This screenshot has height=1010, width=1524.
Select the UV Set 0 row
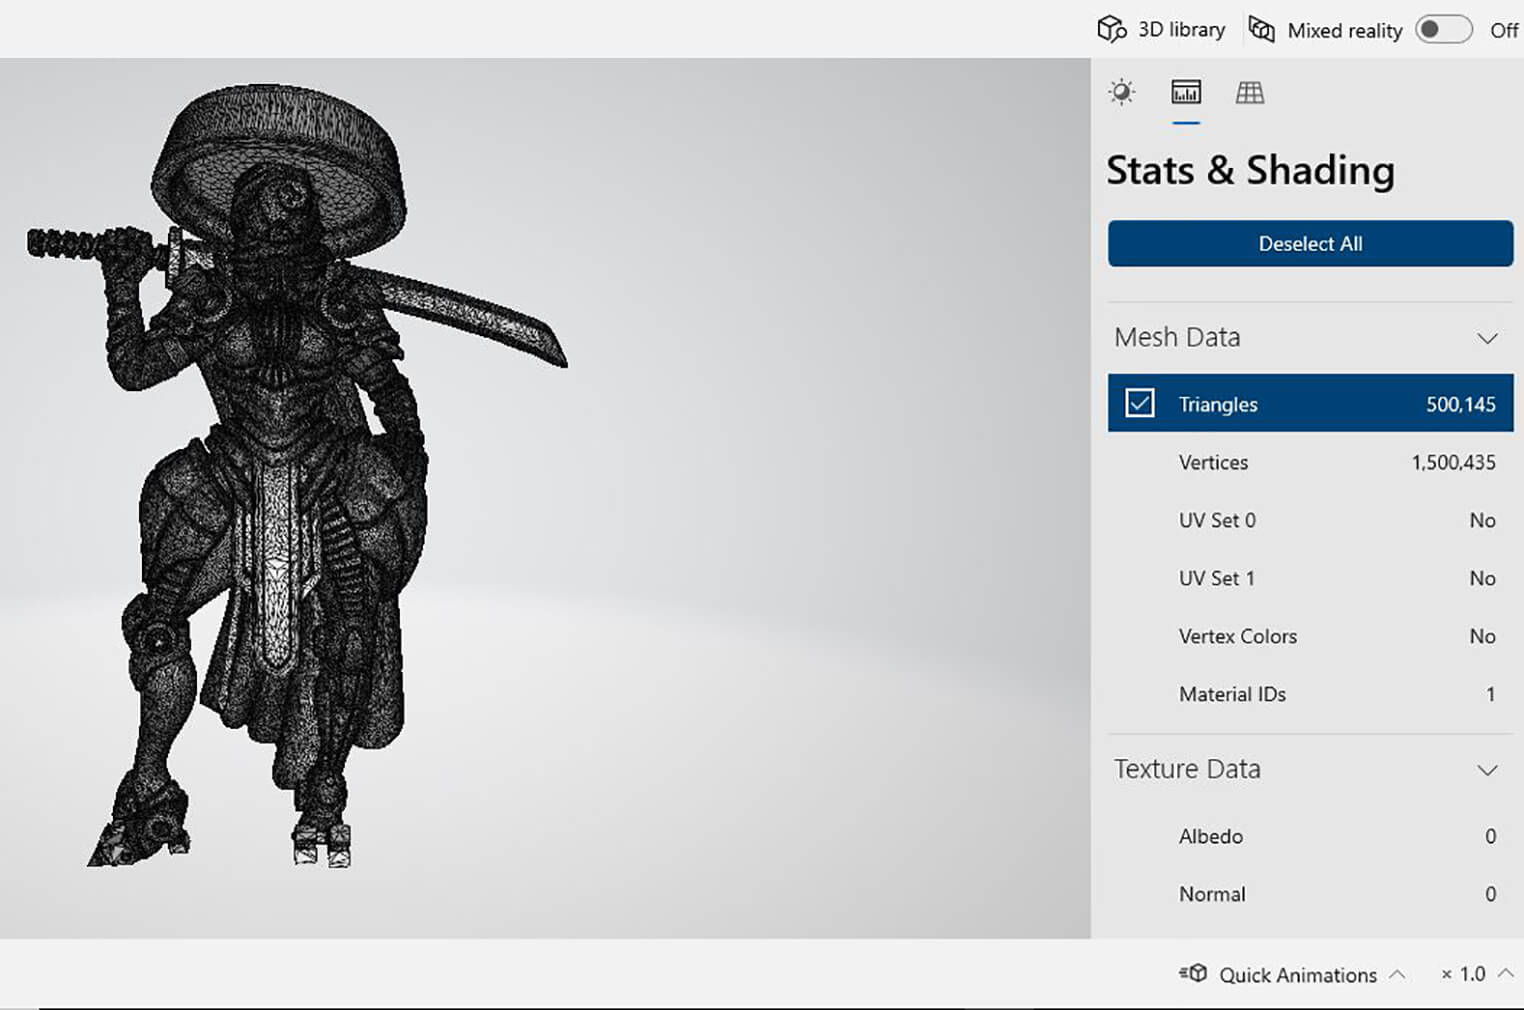pyautogui.click(x=1310, y=520)
